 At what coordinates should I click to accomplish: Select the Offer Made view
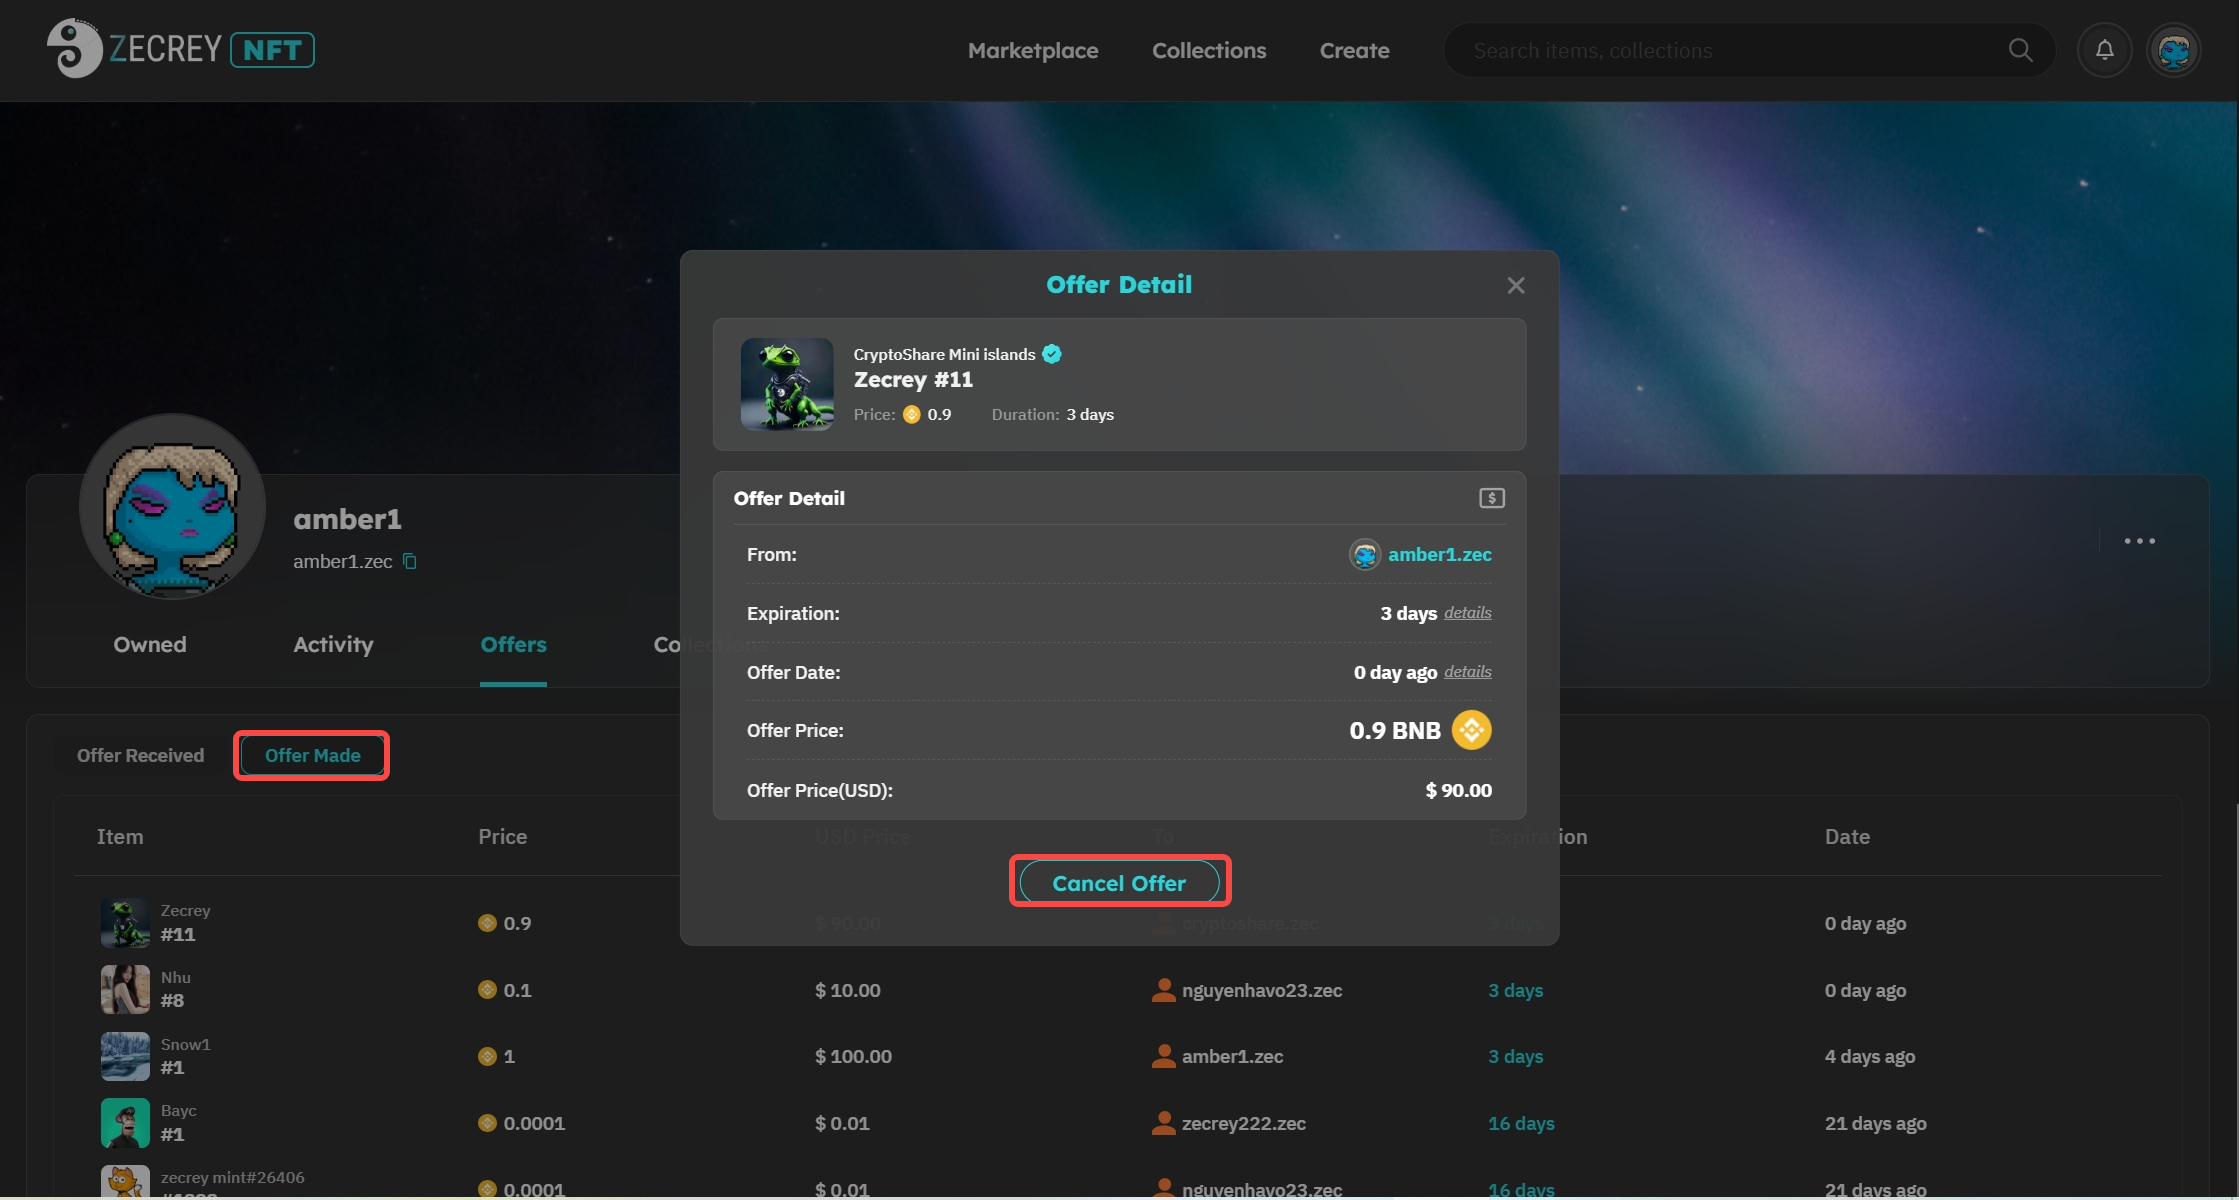pos(312,756)
